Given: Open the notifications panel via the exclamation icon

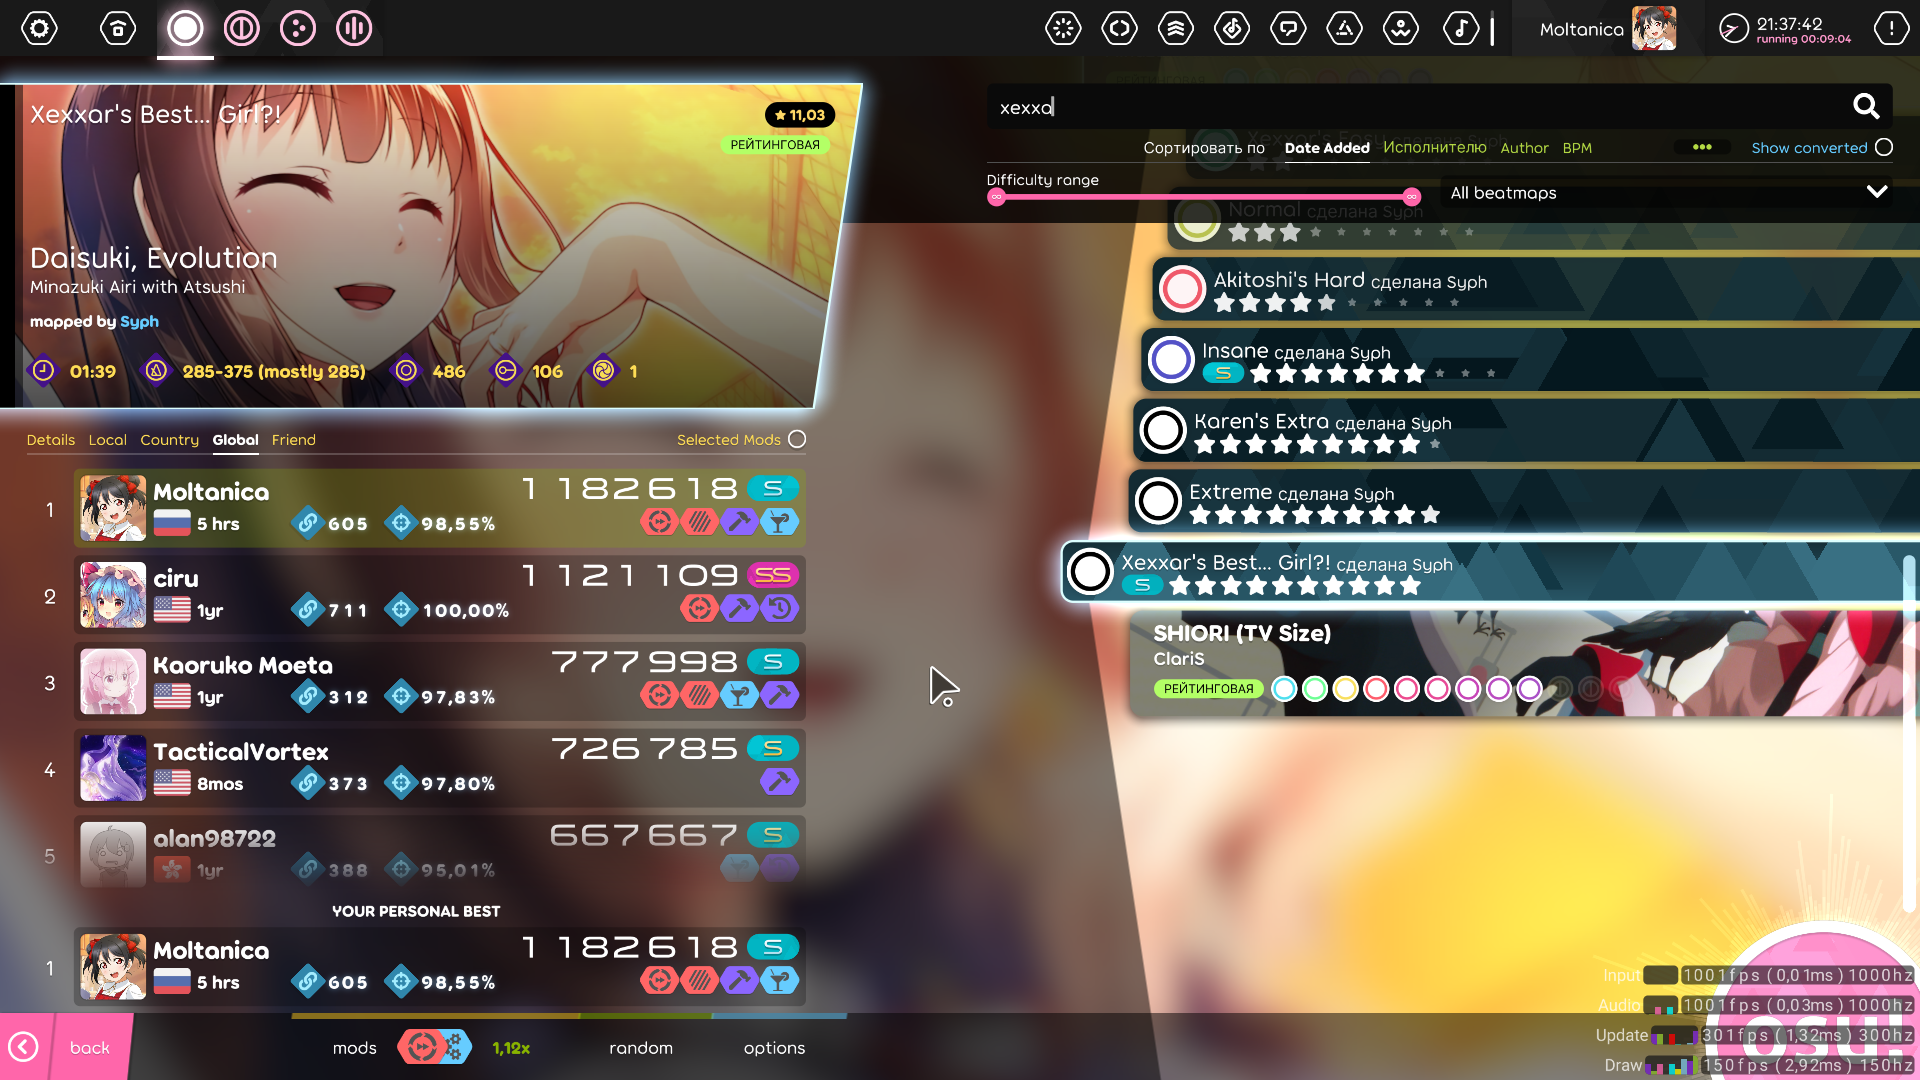Looking at the screenshot, I should (x=1890, y=28).
